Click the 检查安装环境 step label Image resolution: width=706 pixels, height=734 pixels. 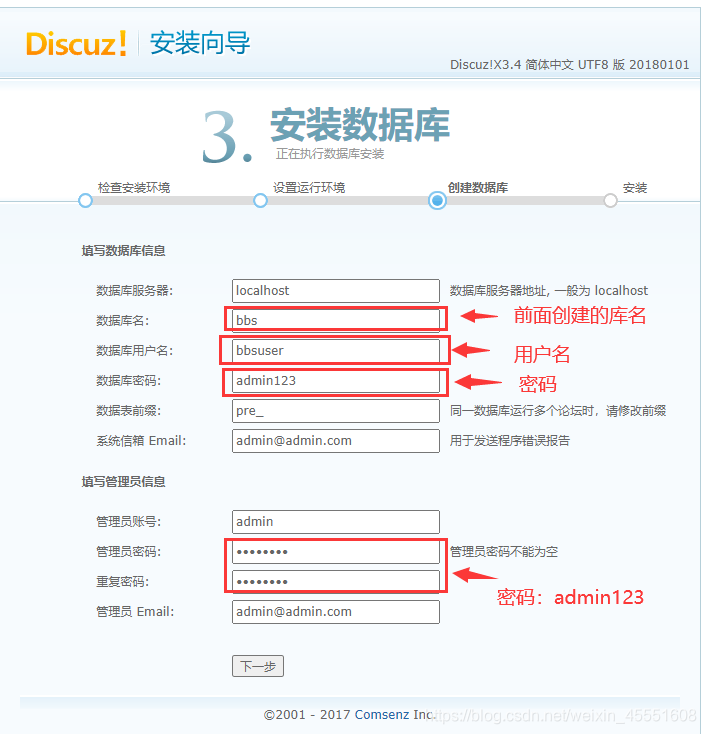(134, 188)
